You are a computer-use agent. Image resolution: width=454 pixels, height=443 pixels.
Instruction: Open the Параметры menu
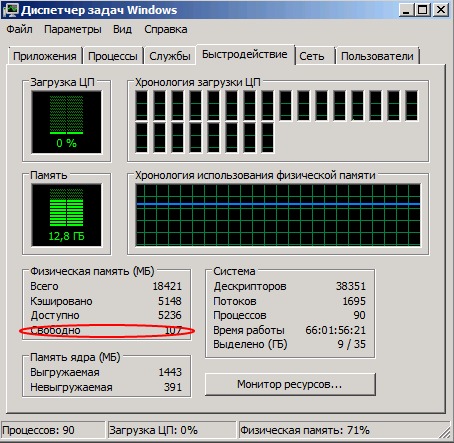tap(73, 29)
